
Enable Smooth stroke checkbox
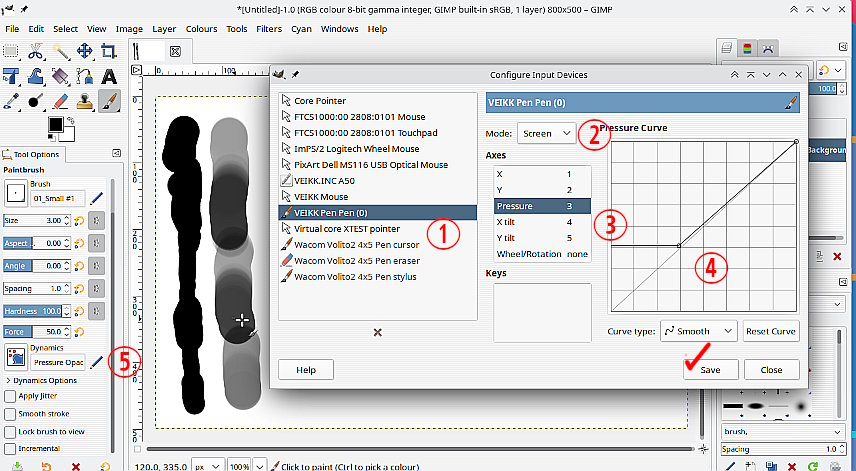10,414
